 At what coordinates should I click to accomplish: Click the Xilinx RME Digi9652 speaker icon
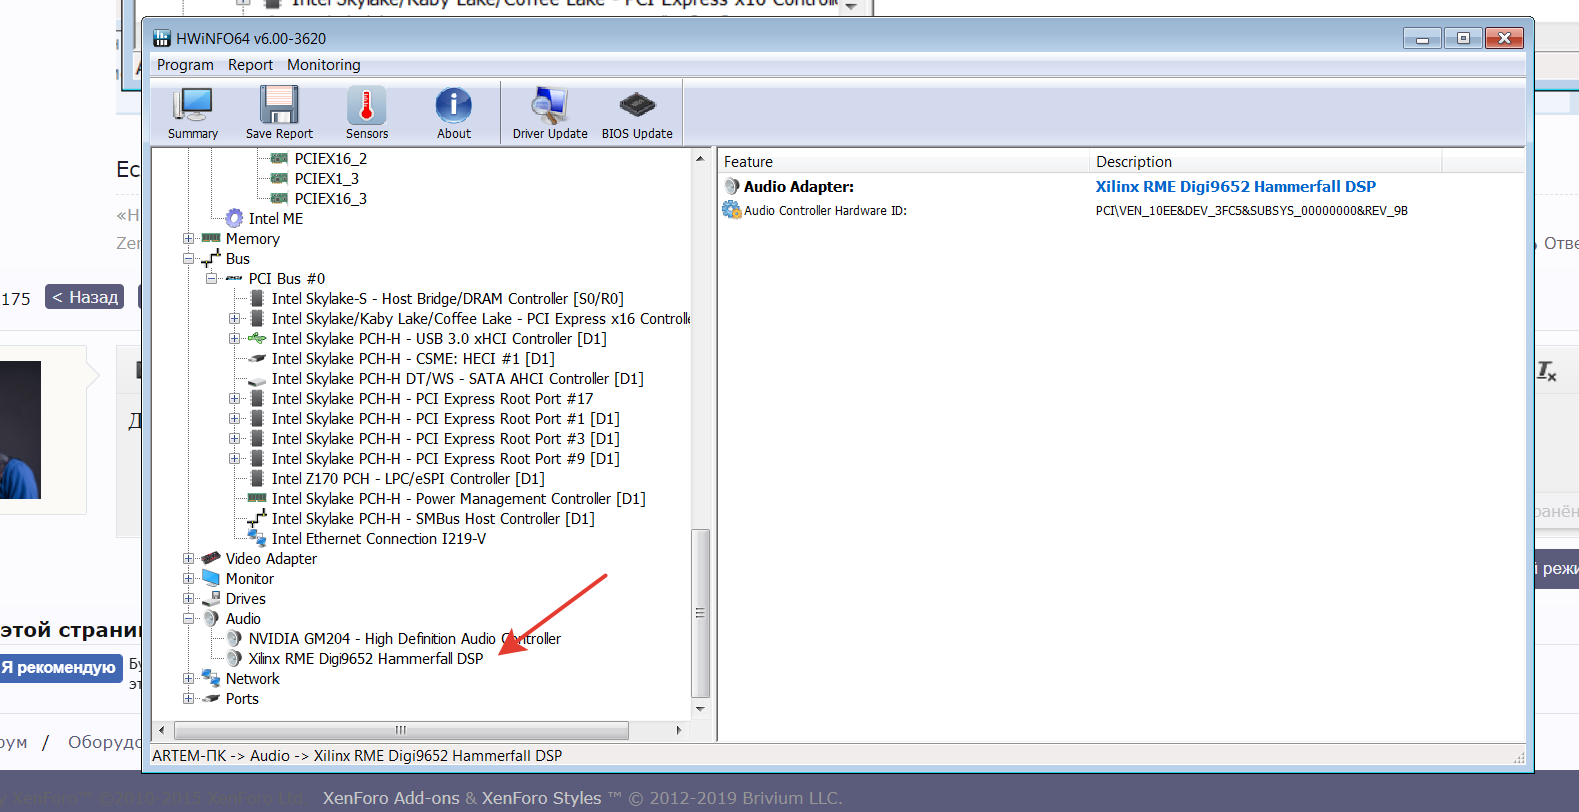coord(234,658)
